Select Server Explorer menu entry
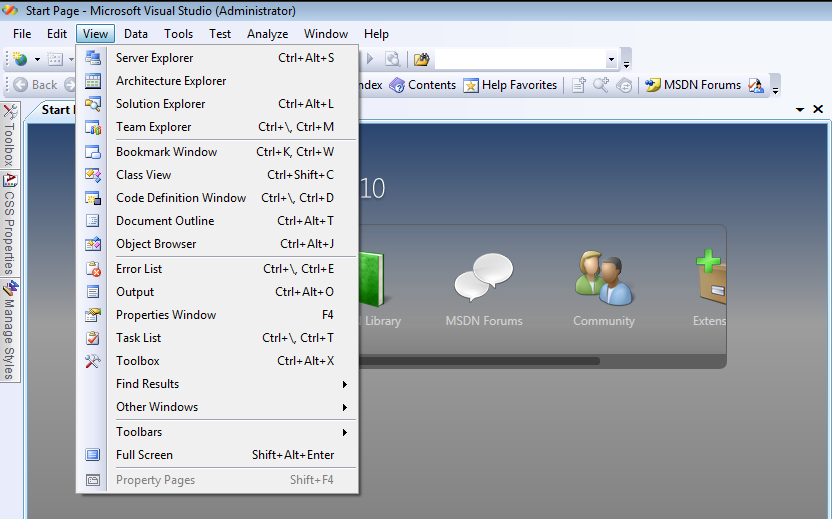832x519 pixels. point(218,58)
